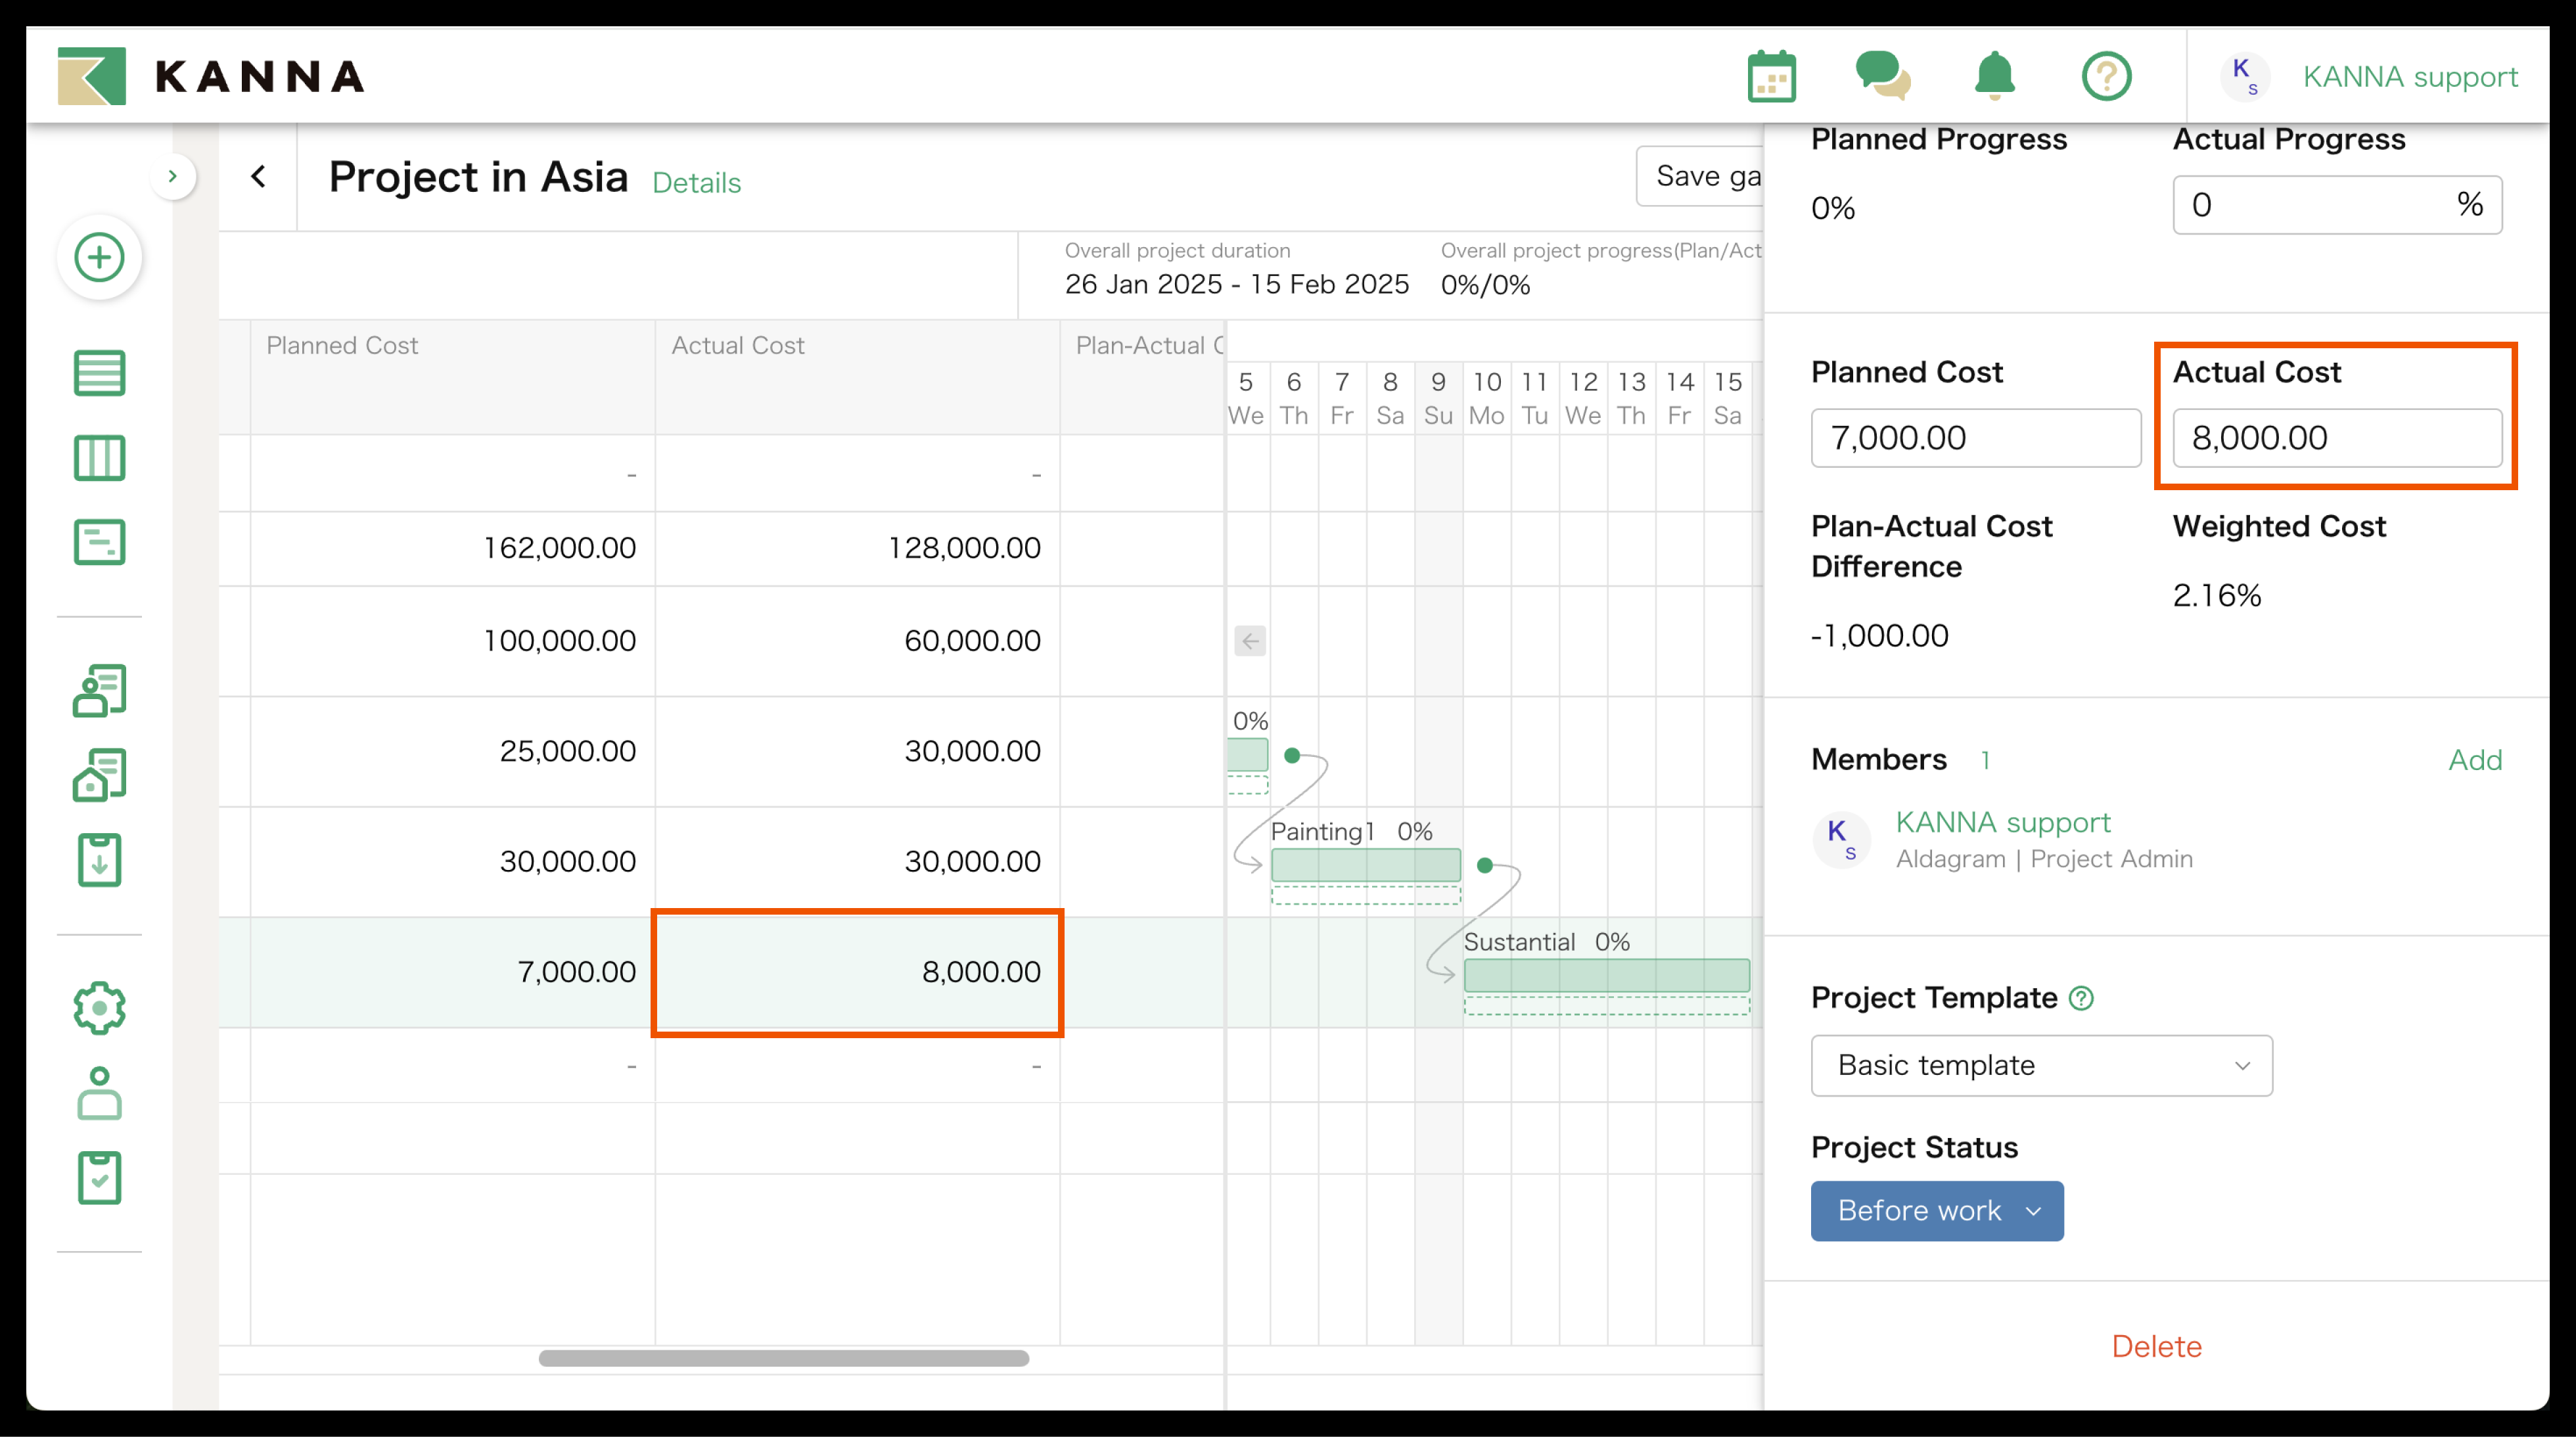Image resolution: width=2576 pixels, height=1437 pixels.
Task: Open the calendar icon in header
Action: (1771, 77)
